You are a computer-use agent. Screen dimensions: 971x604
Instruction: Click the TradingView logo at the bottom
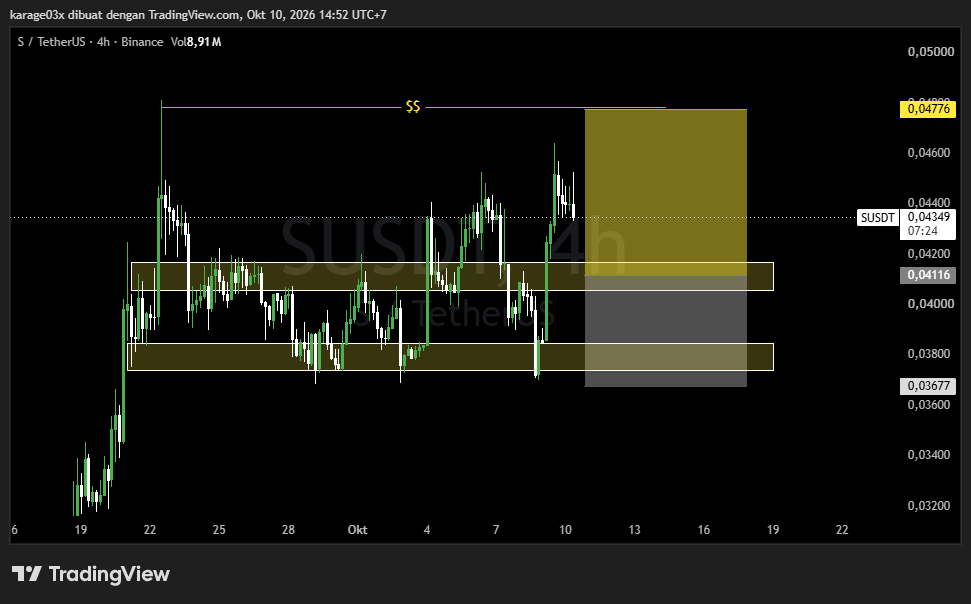pyautogui.click(x=90, y=574)
